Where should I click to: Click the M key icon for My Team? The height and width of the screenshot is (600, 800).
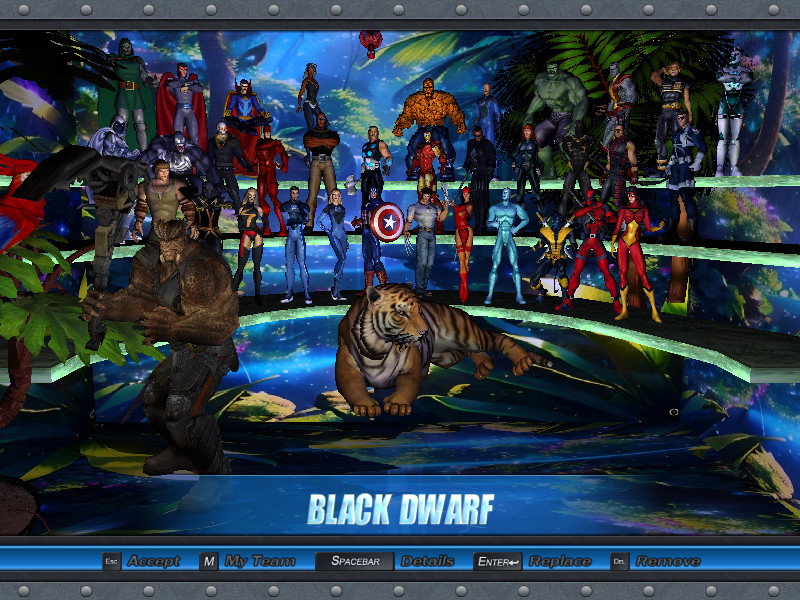pyautogui.click(x=209, y=561)
